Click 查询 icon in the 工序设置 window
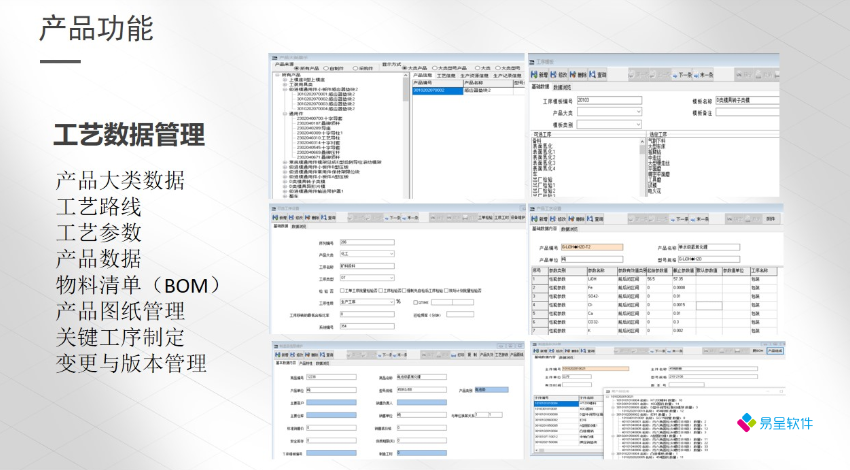Image resolution: width=850 pixels, height=470 pixels. [x=324, y=217]
